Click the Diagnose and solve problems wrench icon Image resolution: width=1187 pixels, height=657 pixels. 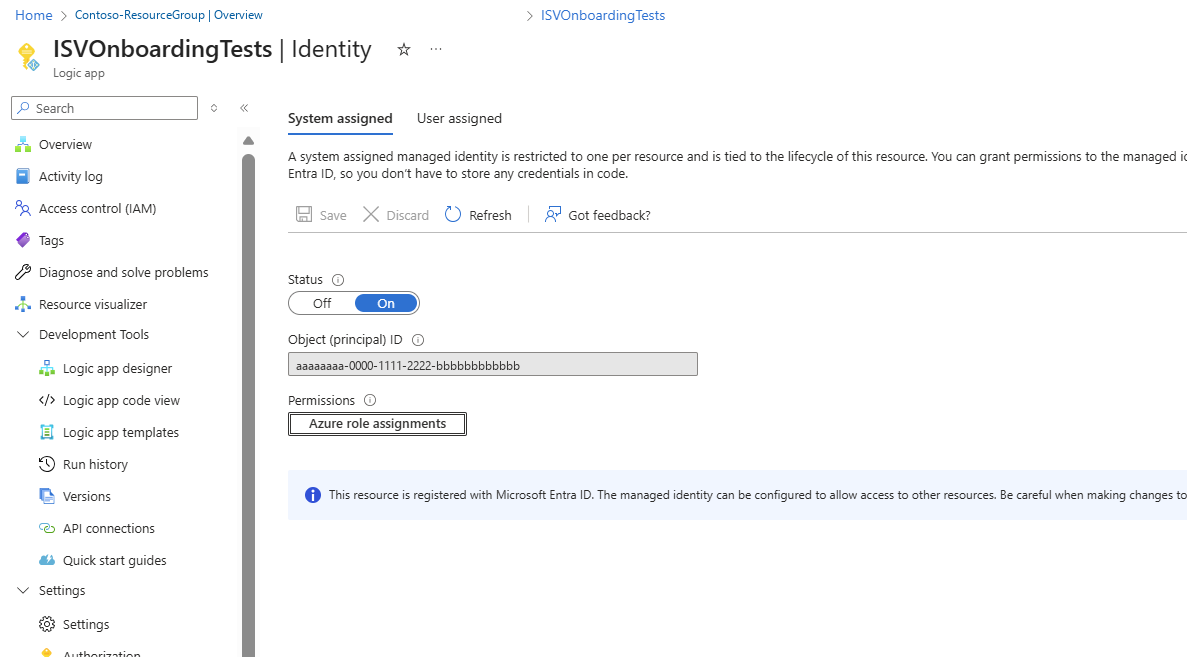tap(23, 272)
